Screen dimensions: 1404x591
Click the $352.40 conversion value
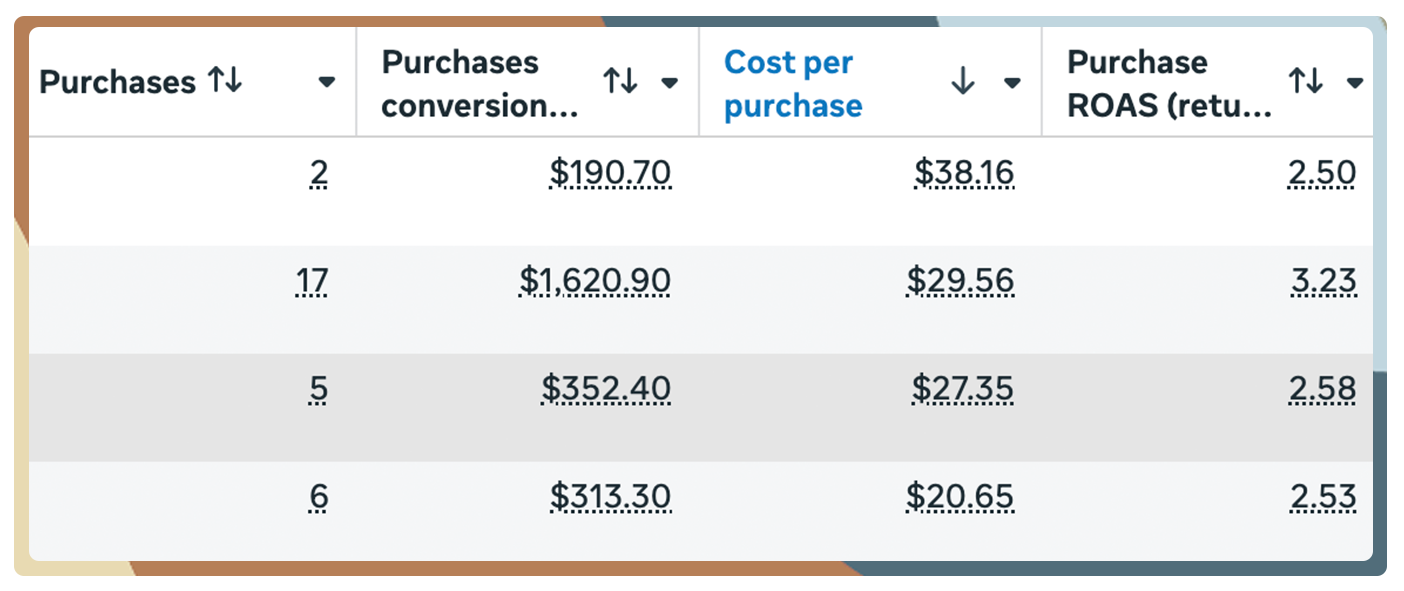[x=605, y=389]
